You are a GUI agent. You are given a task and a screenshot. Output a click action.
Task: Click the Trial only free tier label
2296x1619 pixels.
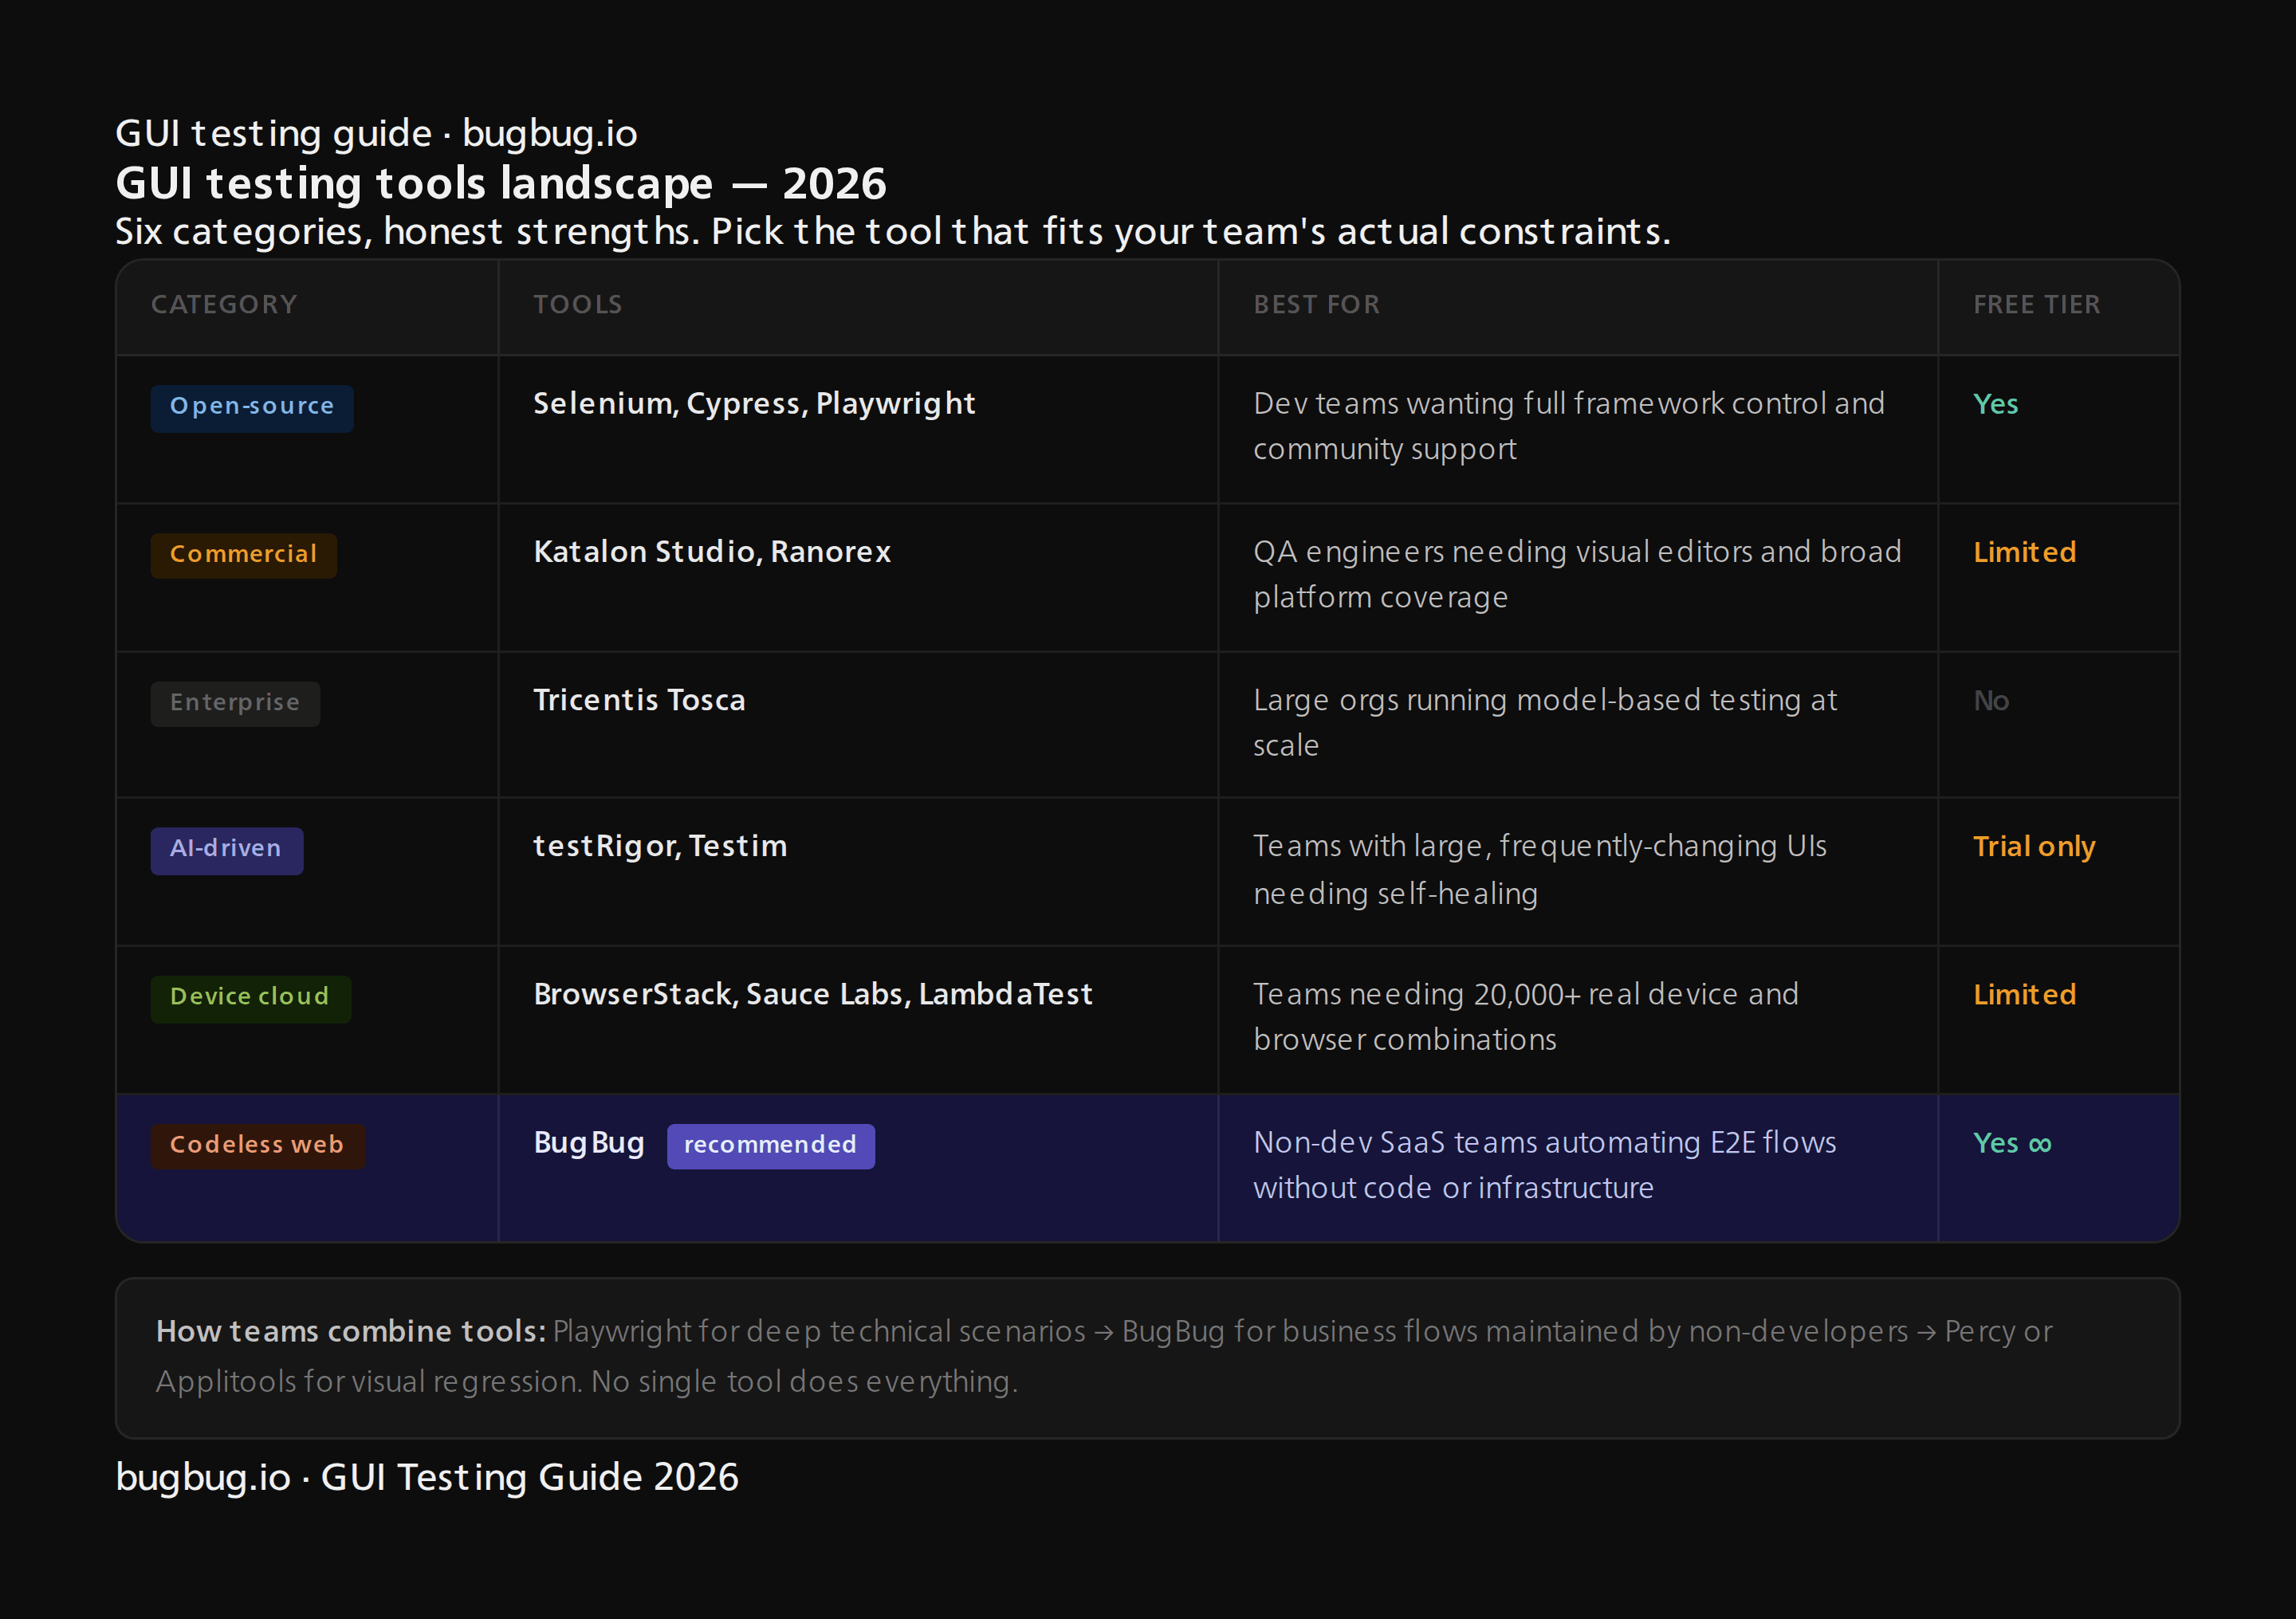2033,847
